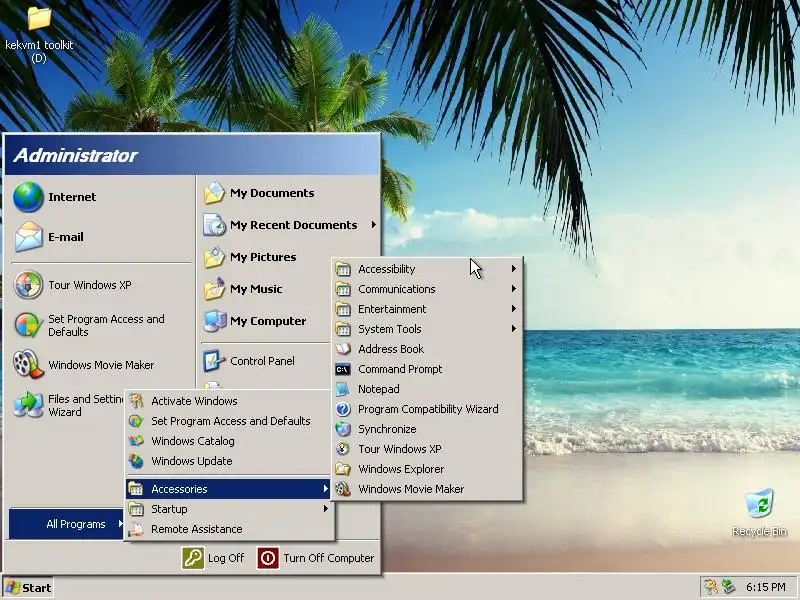The height and width of the screenshot is (600, 800).
Task: Click the Windows Update icon
Action: [136, 461]
